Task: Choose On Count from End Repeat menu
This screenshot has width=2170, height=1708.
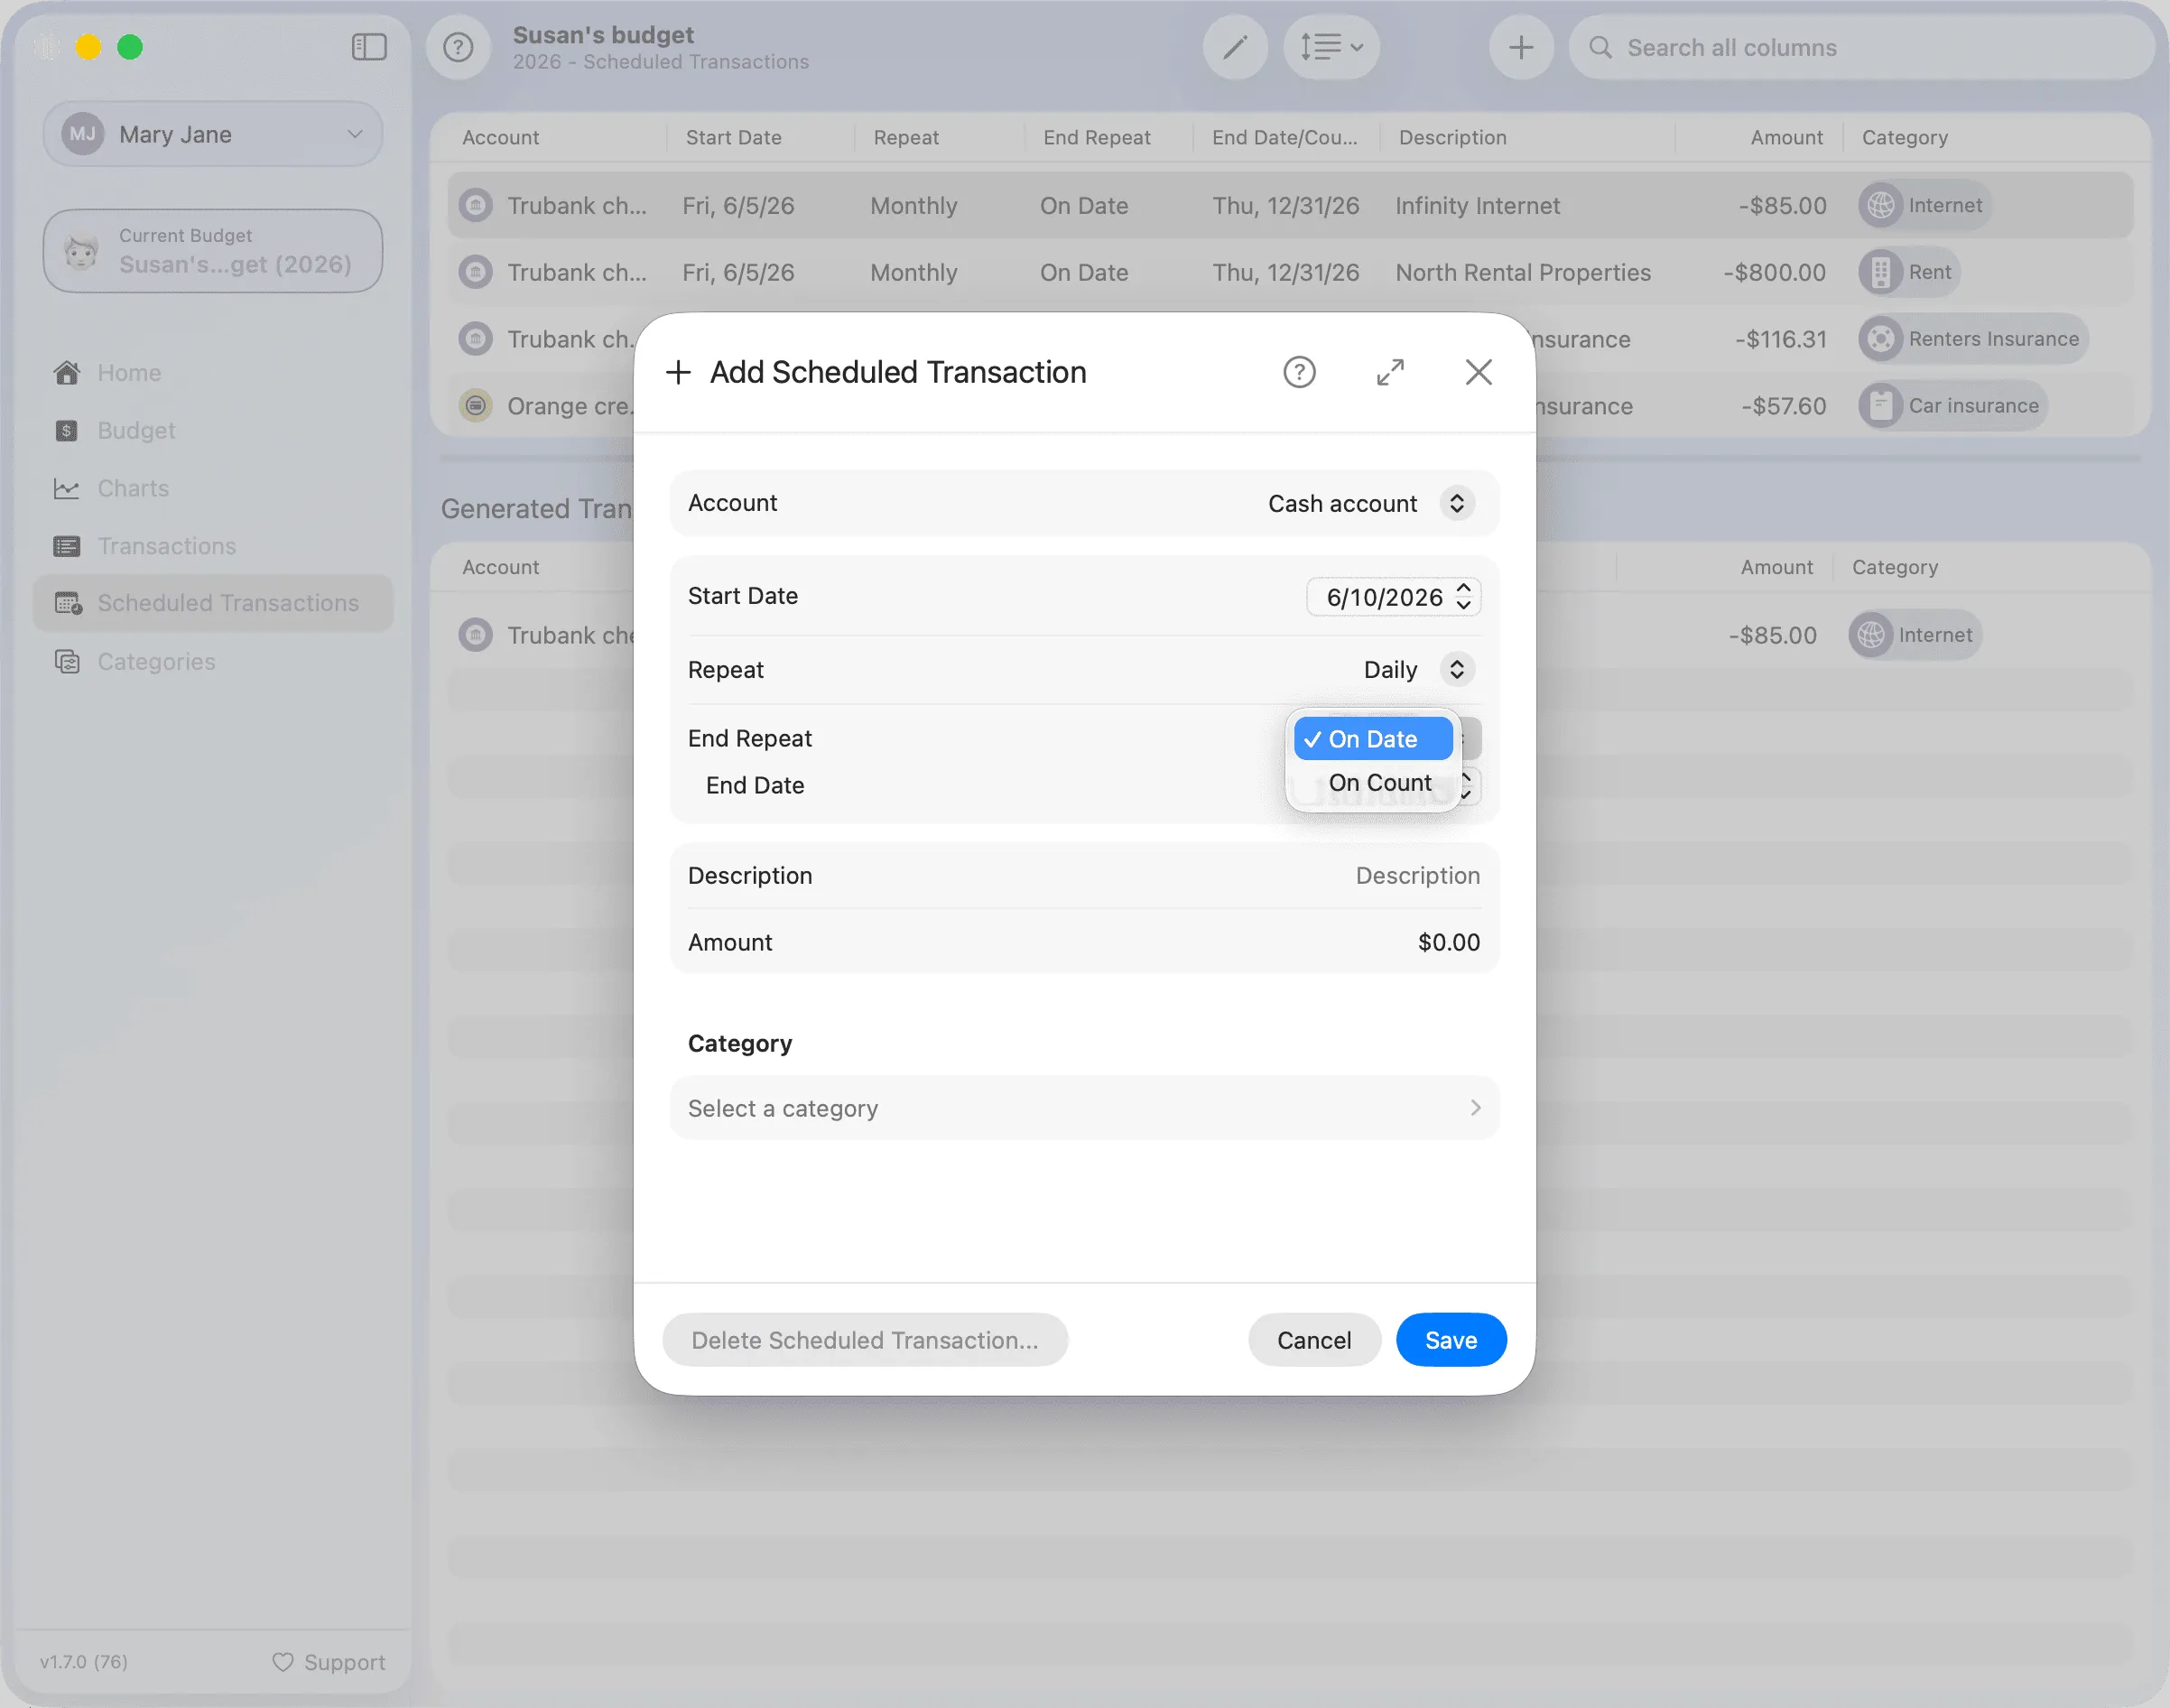Action: tap(1373, 783)
